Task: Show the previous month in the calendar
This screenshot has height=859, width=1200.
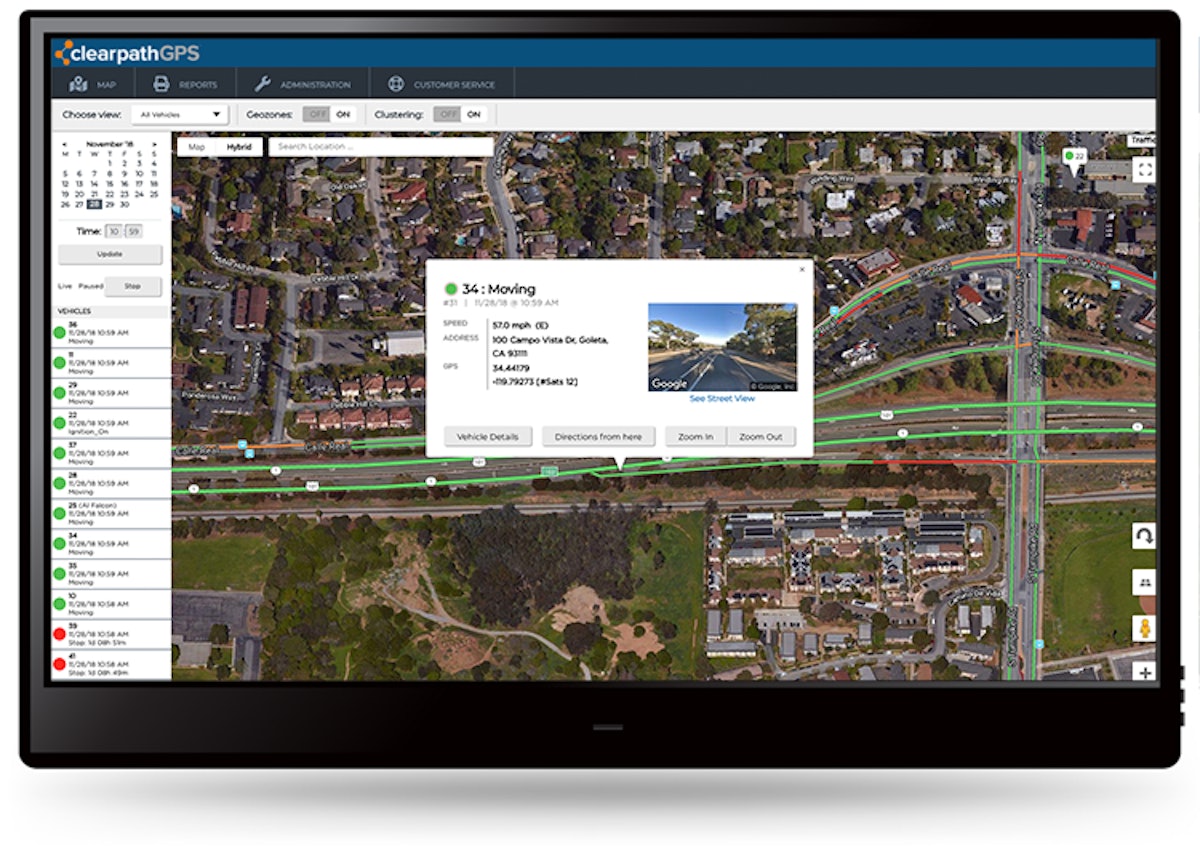Action: [66, 143]
